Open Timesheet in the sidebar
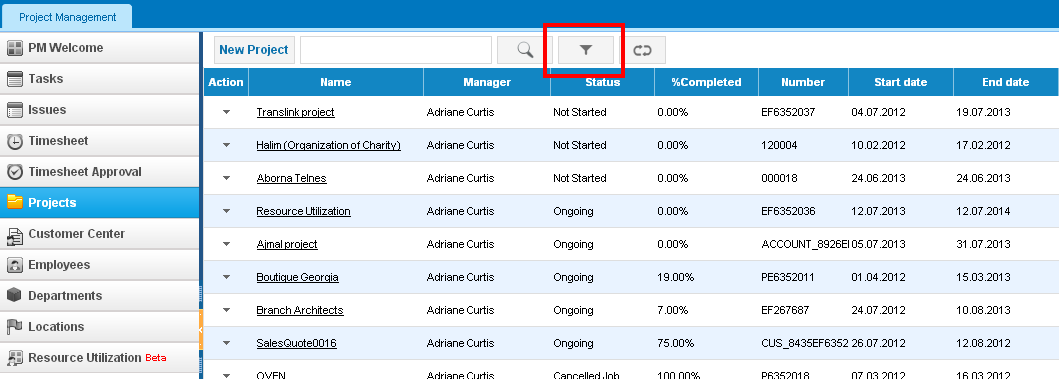The width and height of the screenshot is (1059, 379). click(x=99, y=141)
